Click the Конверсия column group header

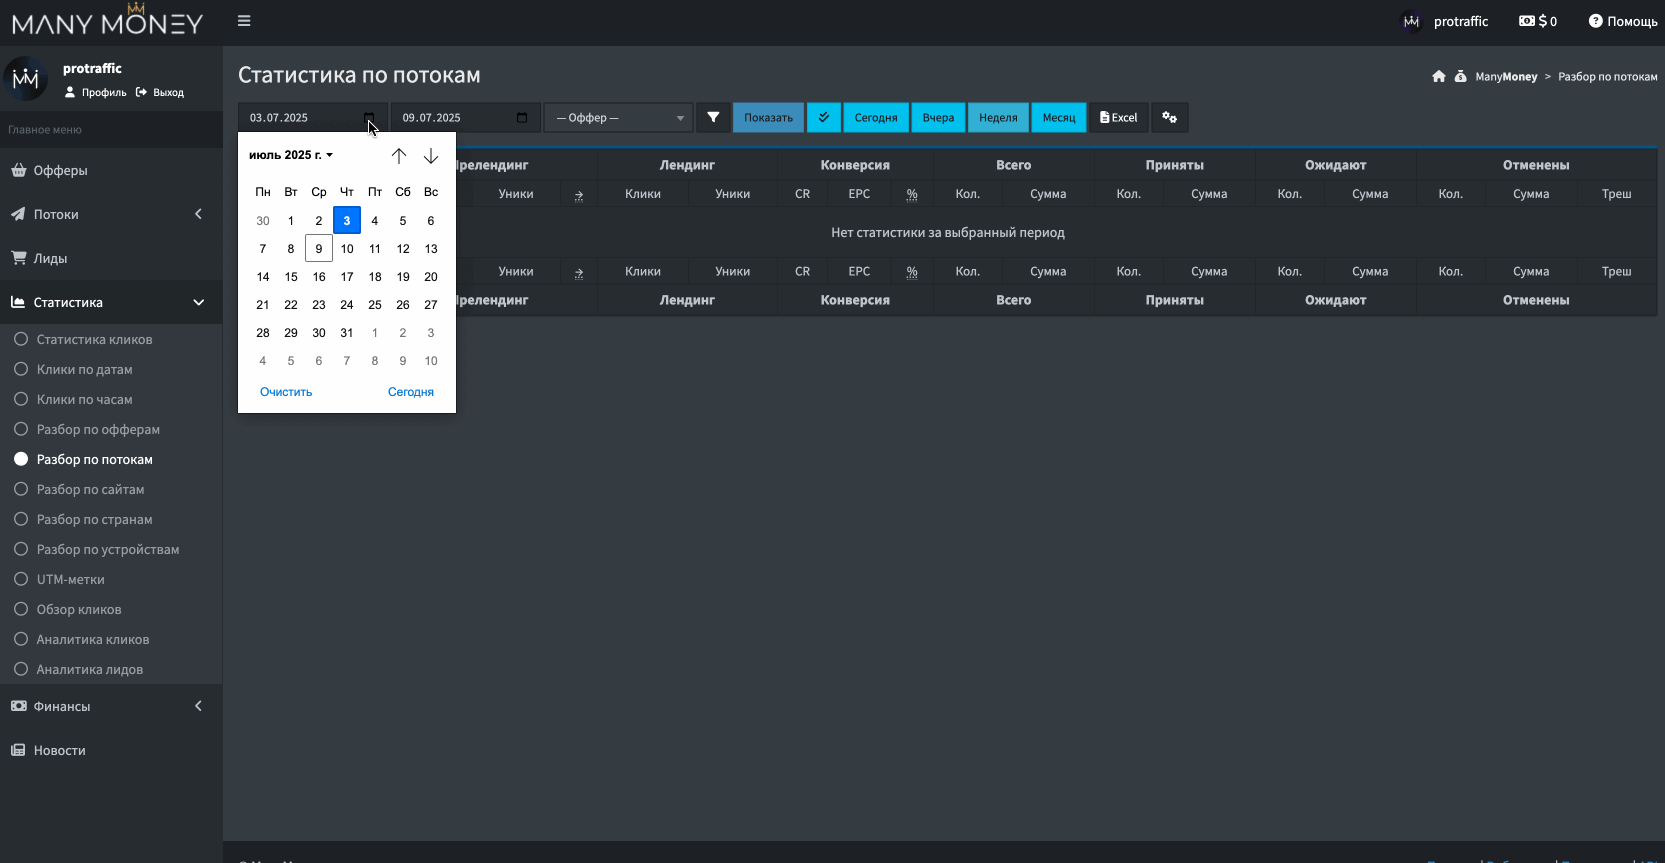click(x=855, y=165)
